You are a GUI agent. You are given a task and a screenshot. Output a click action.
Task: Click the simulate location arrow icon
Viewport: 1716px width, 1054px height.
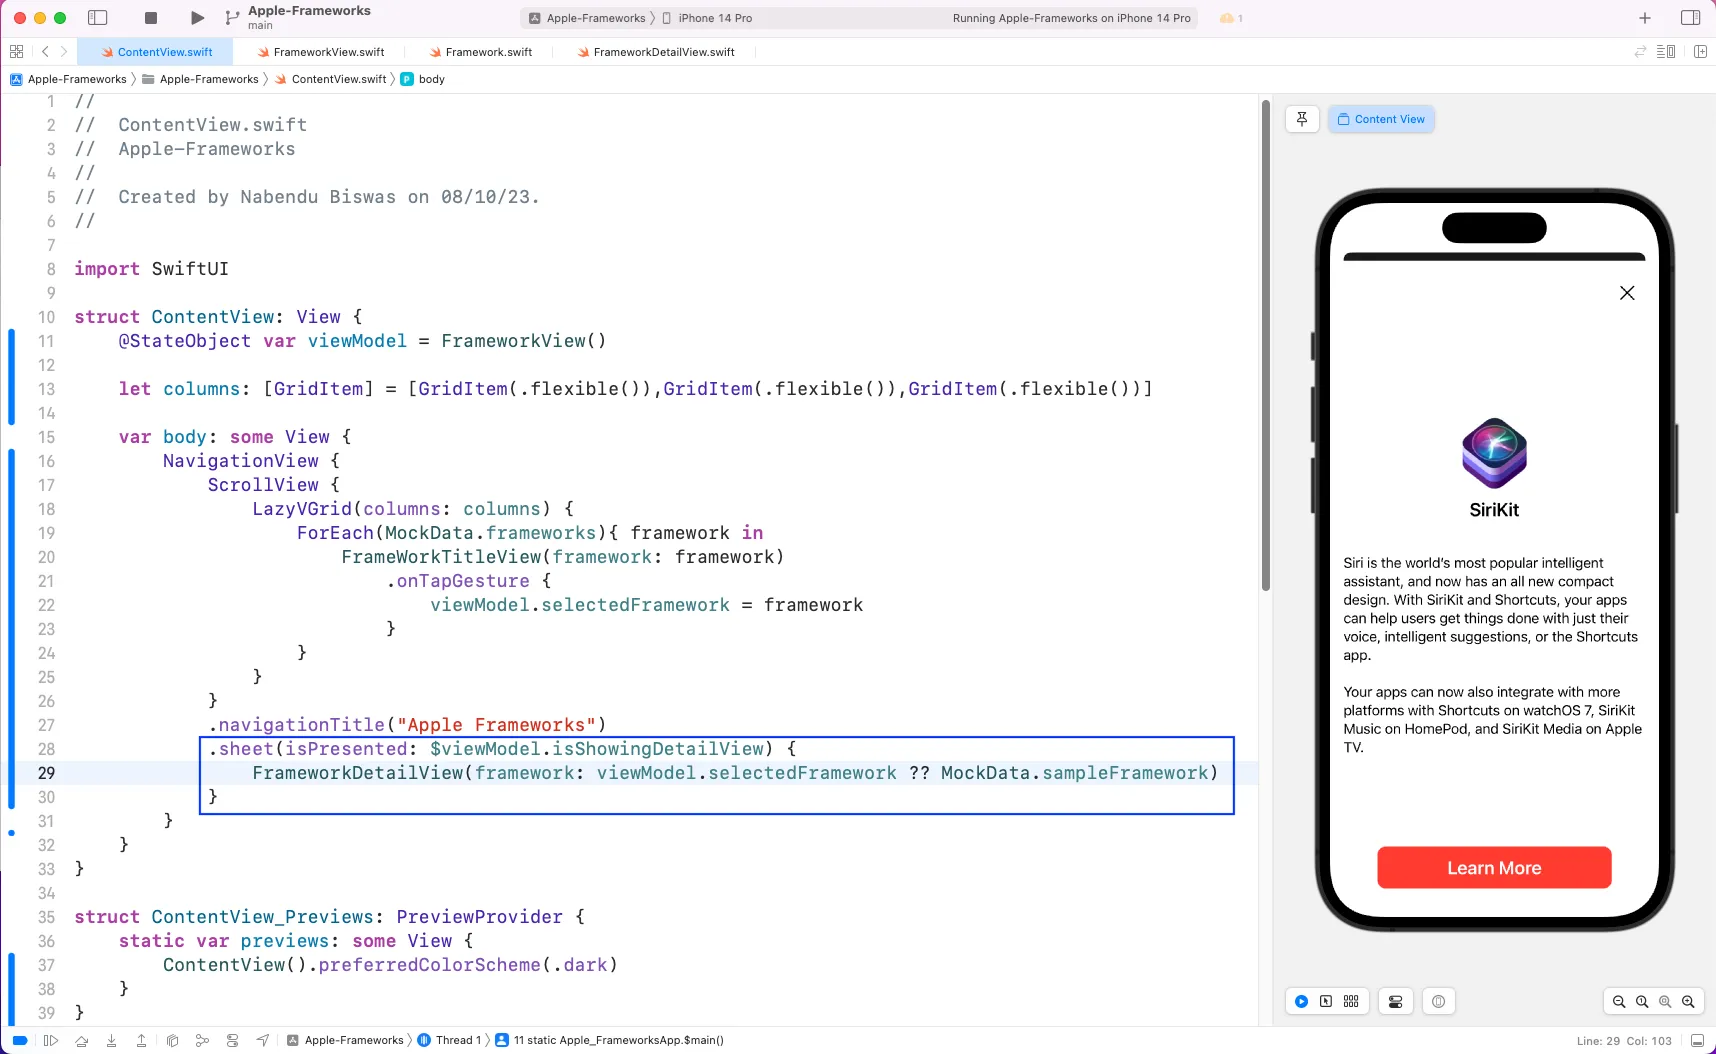coord(262,1040)
